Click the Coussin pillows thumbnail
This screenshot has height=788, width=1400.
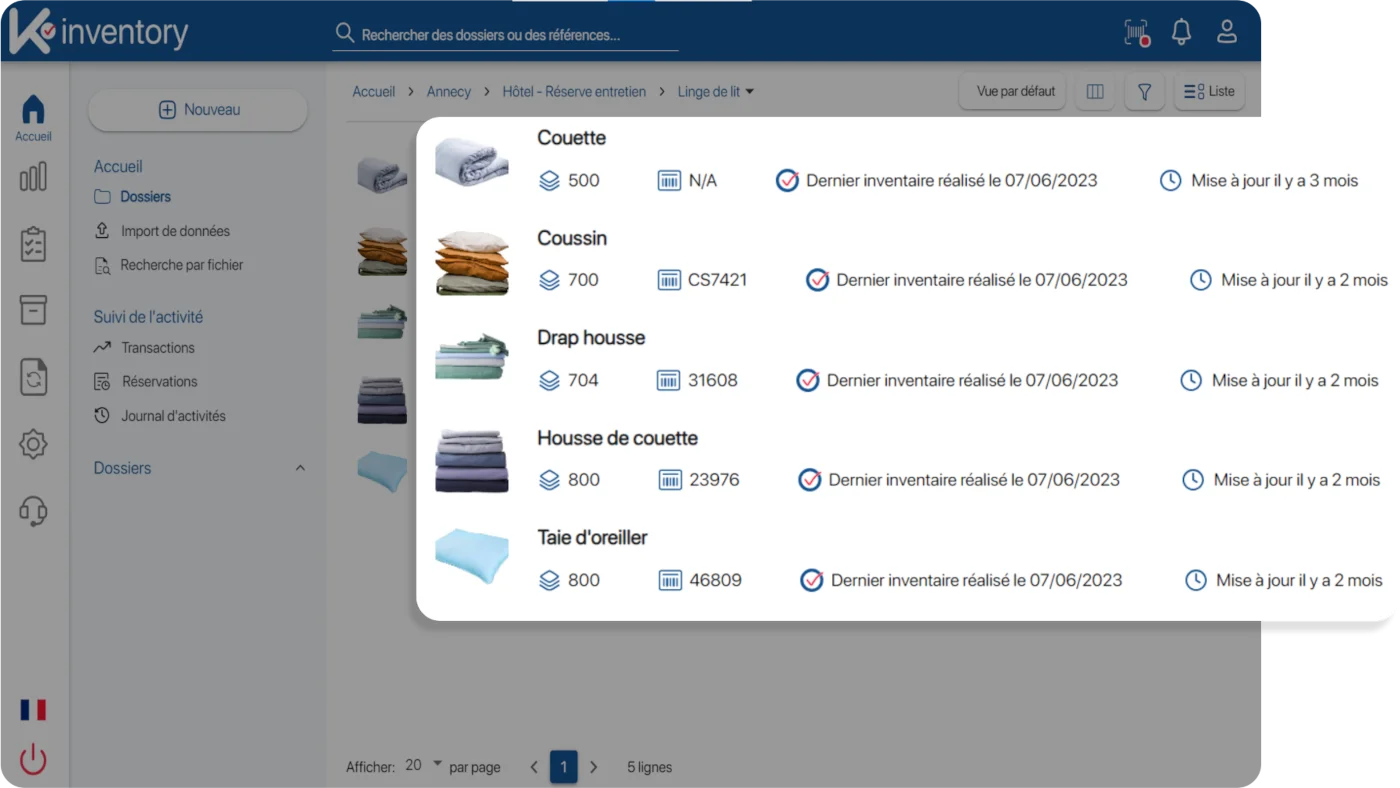(x=472, y=262)
